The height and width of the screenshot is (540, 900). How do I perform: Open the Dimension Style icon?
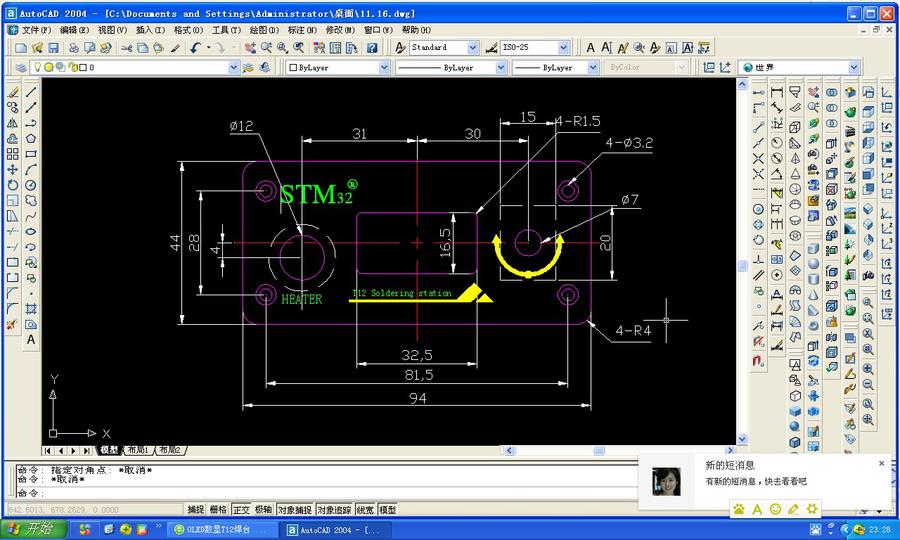tap(491, 48)
